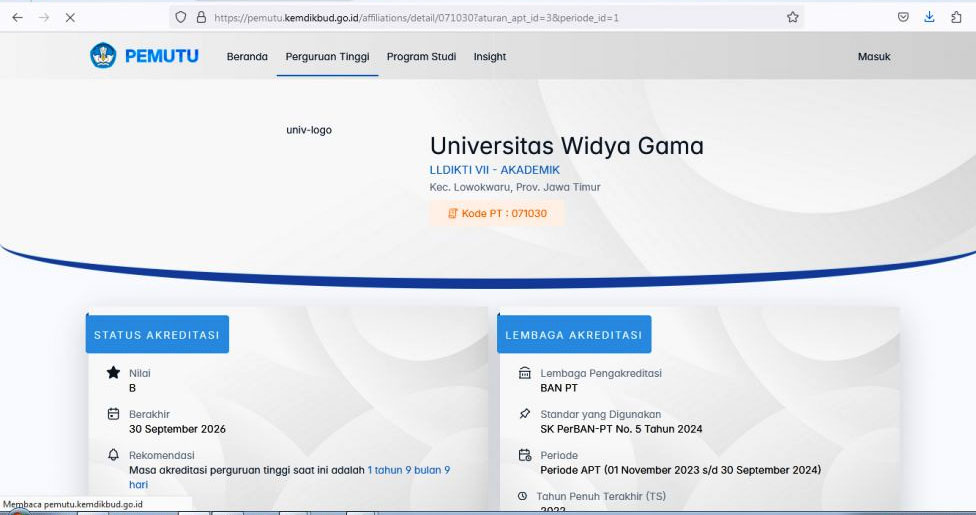This screenshot has height=515, width=976.
Task: Click the browser forward arrow
Action: click(x=44, y=17)
